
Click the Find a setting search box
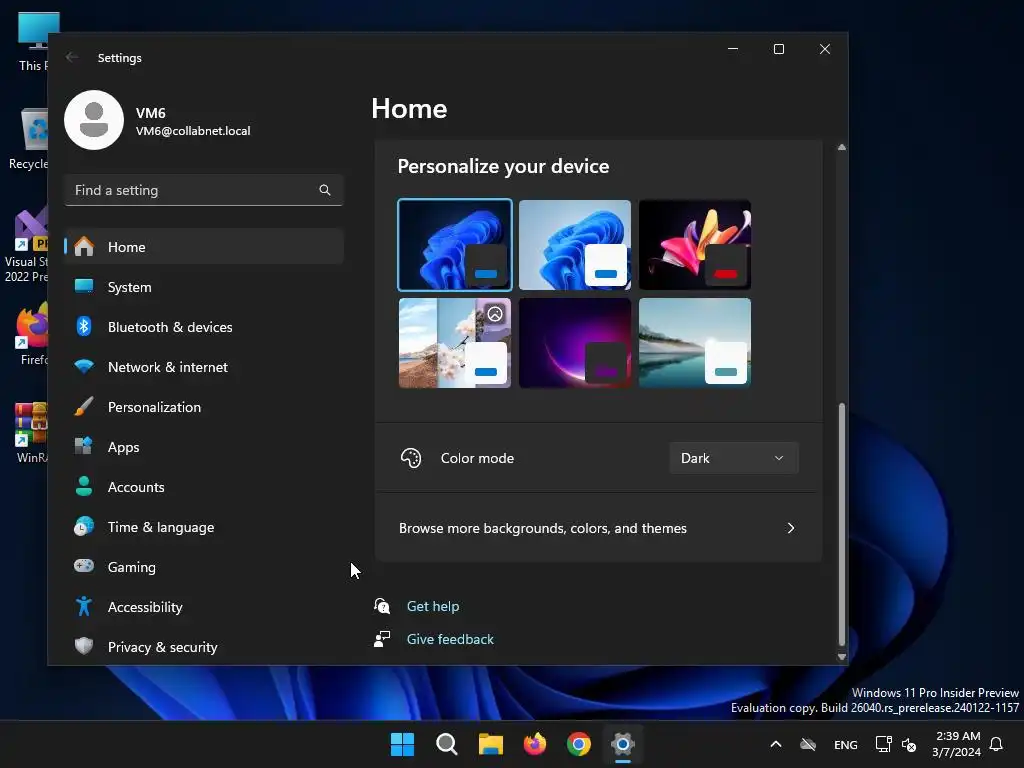click(x=204, y=190)
